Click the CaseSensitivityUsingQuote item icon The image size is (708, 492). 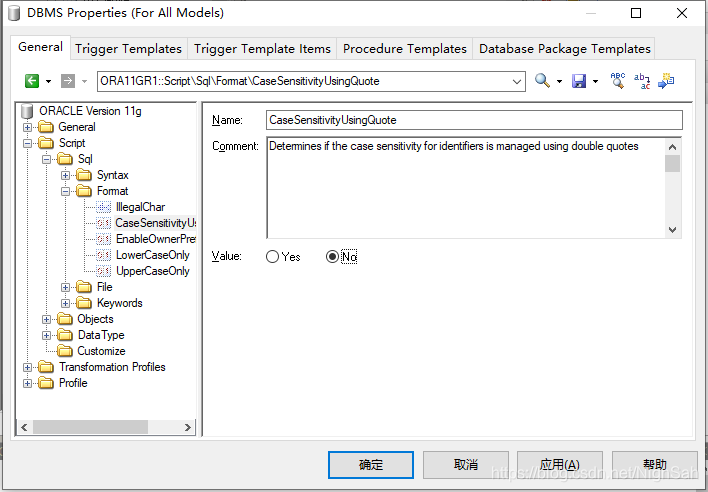[103, 223]
